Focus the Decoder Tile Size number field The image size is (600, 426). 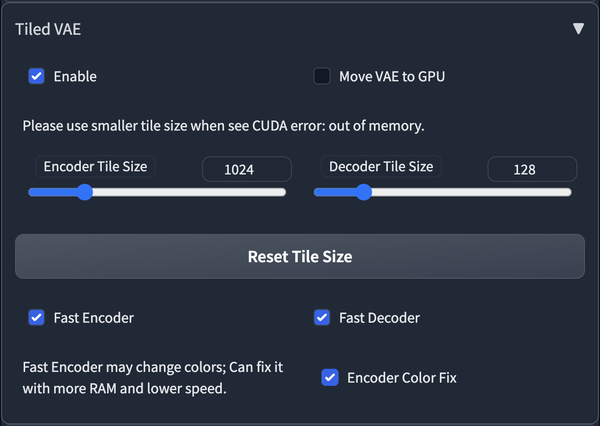pos(531,169)
